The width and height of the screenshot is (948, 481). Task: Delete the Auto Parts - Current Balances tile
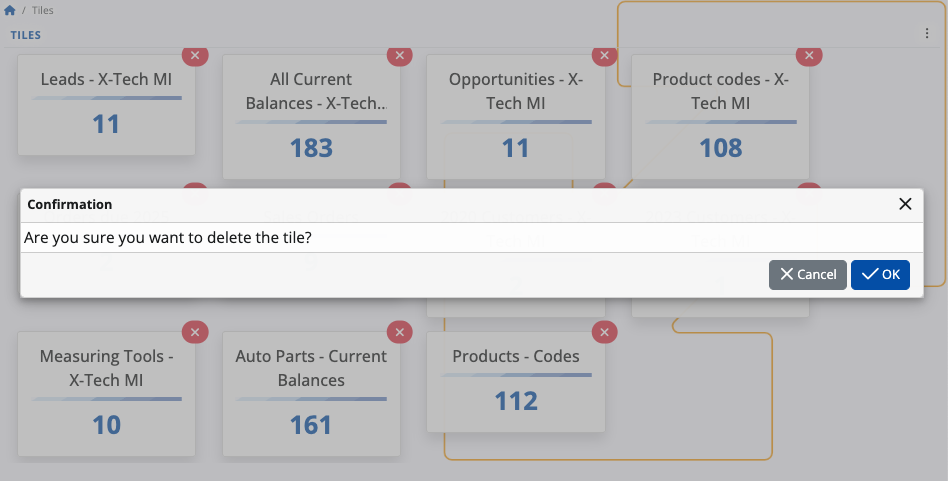click(x=399, y=332)
